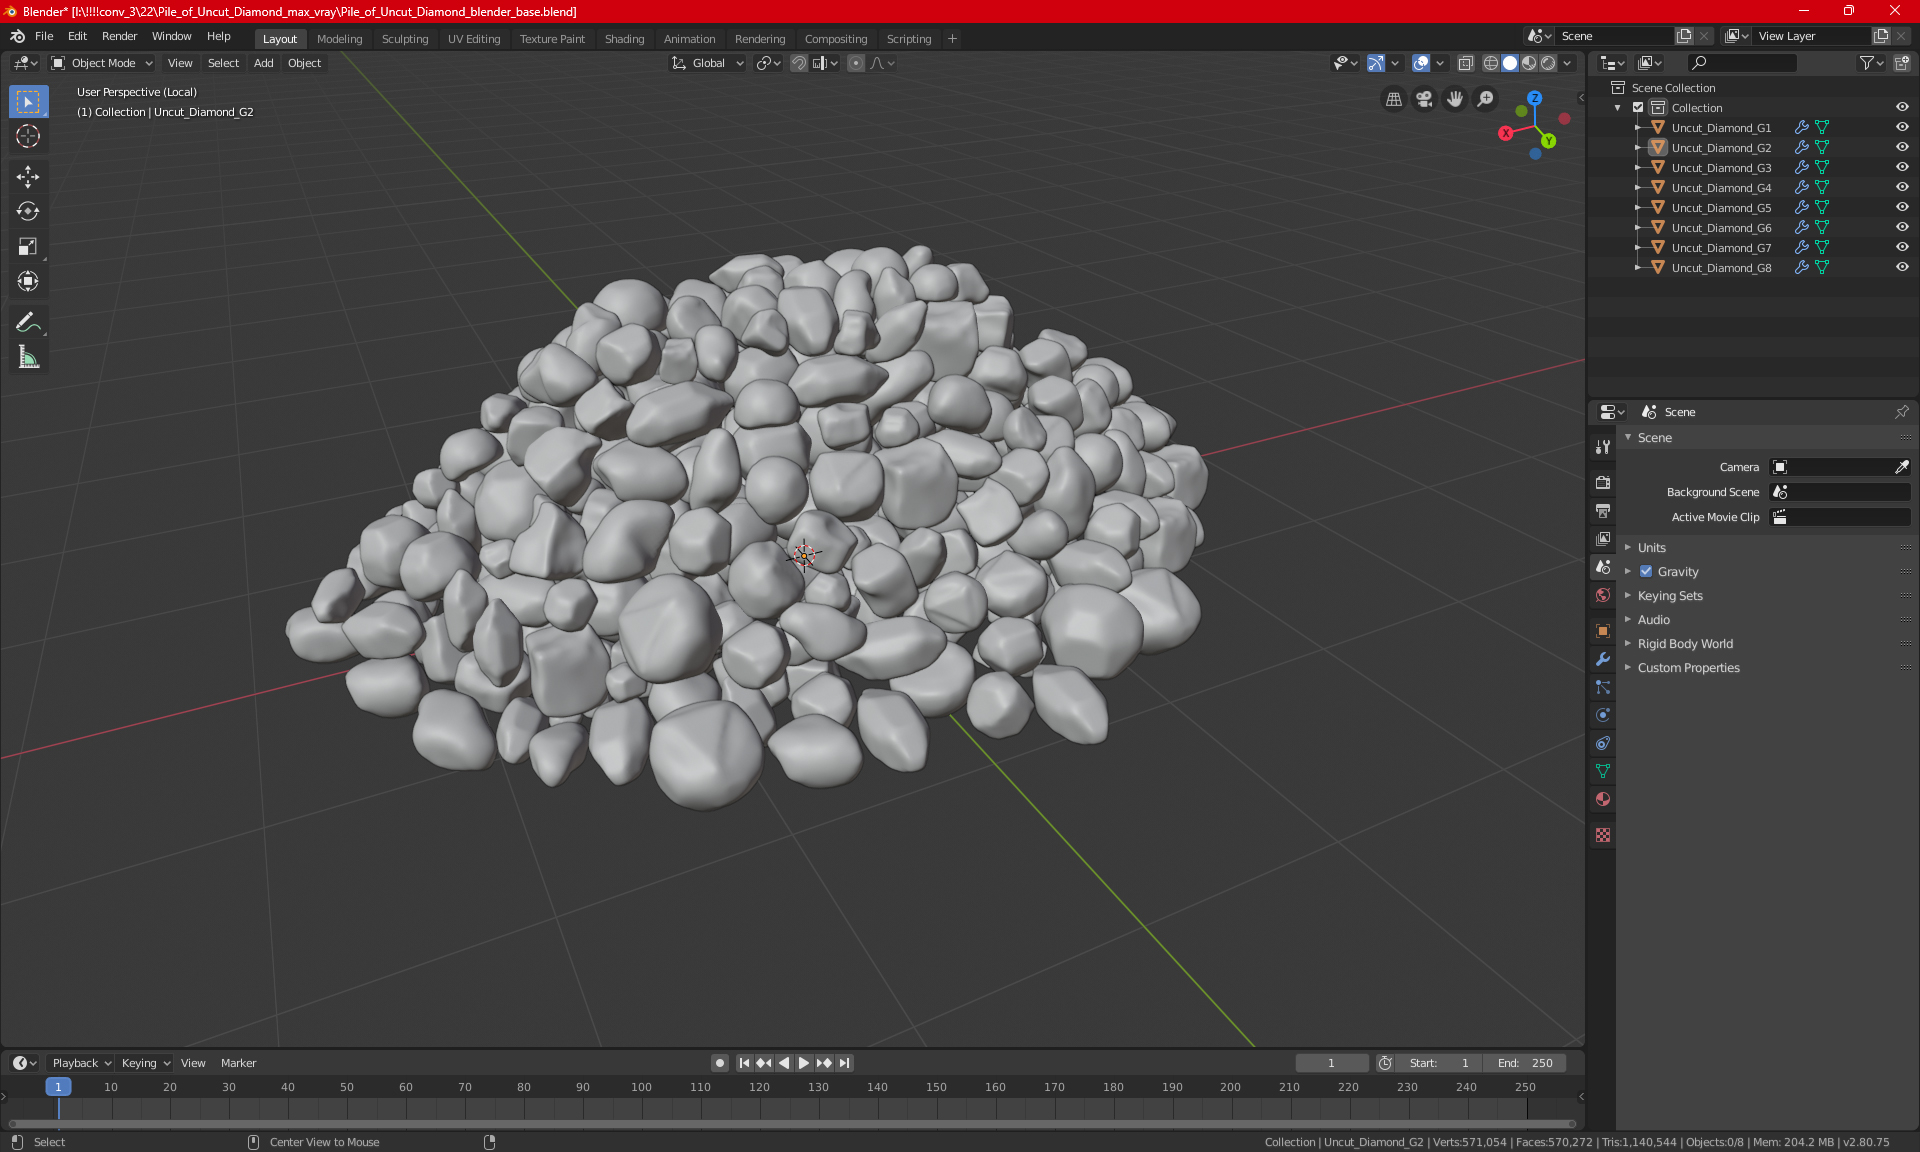Viewport: 1920px width, 1152px height.
Task: Open Physics properties tab
Action: 1603,715
